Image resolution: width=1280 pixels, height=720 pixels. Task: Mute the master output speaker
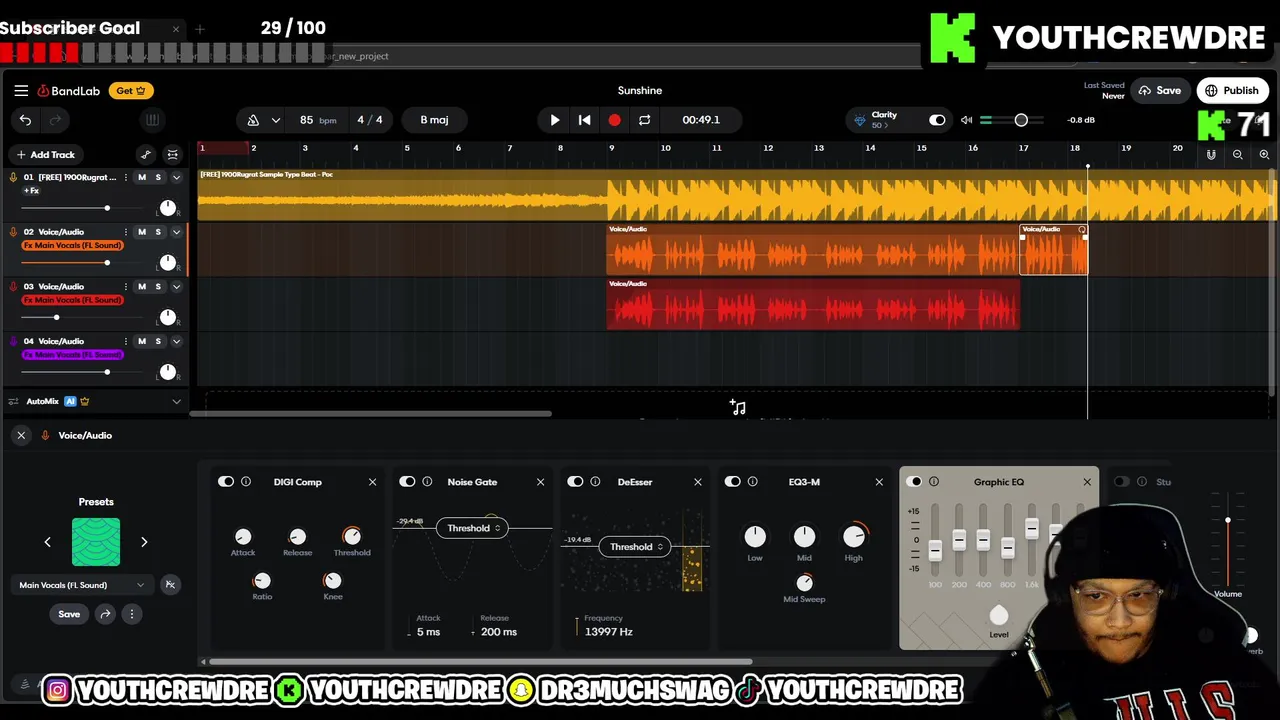click(966, 120)
